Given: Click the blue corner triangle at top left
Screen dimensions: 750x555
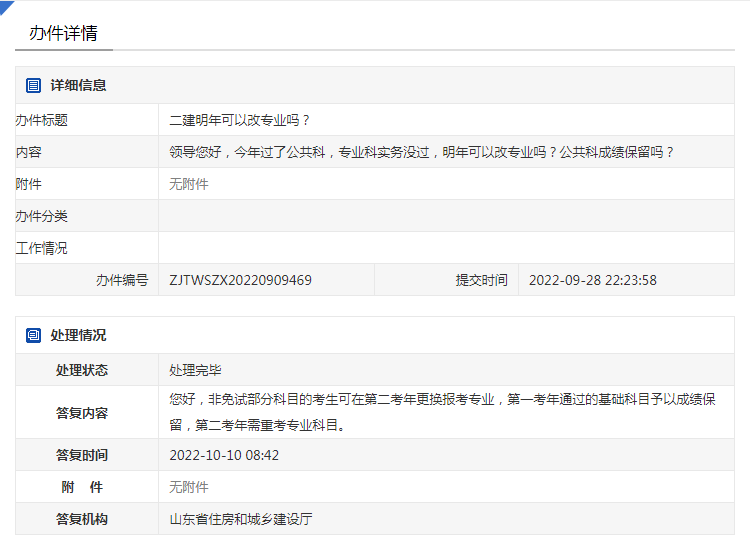Looking at the screenshot, I should (6, 7).
